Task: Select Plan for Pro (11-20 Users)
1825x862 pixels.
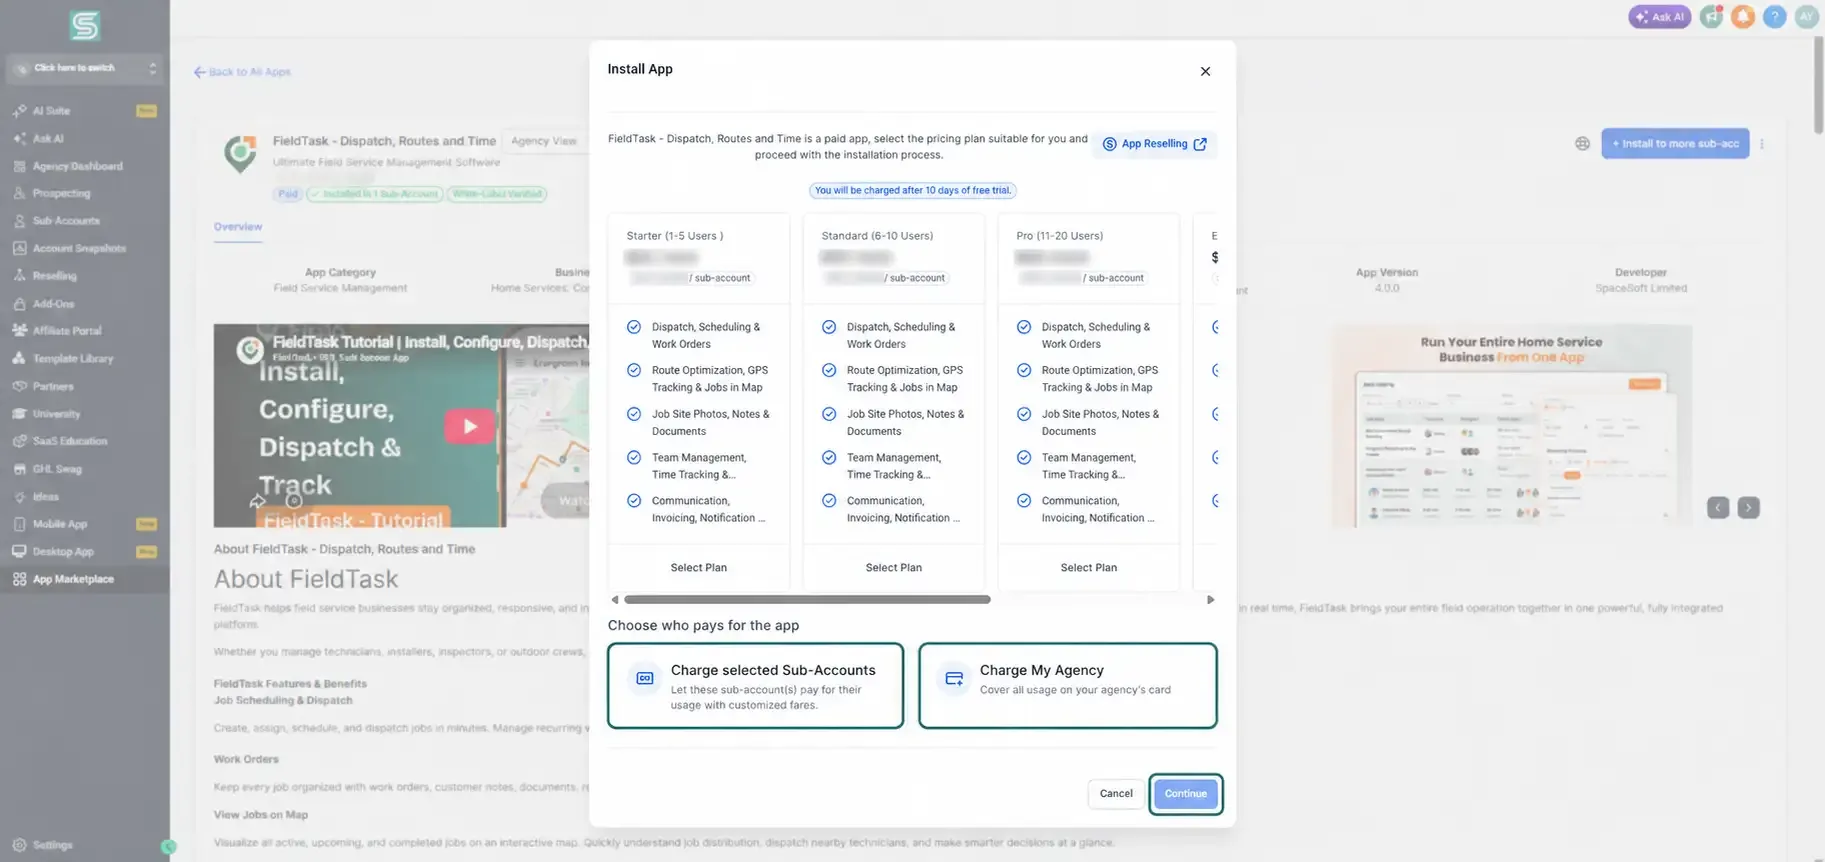Action: pyautogui.click(x=1089, y=567)
